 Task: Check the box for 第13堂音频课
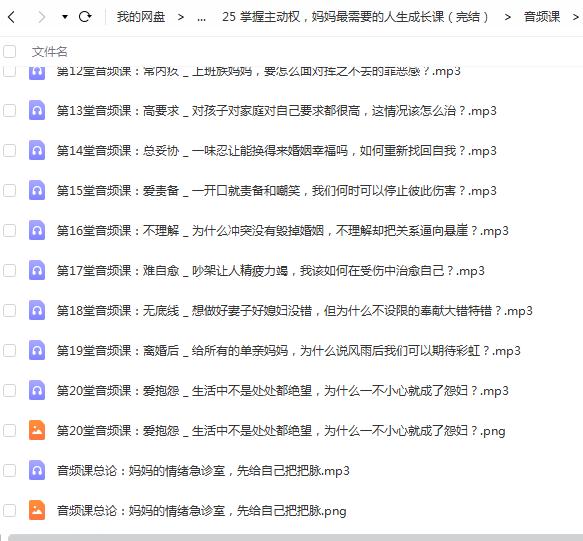click(x=10, y=110)
